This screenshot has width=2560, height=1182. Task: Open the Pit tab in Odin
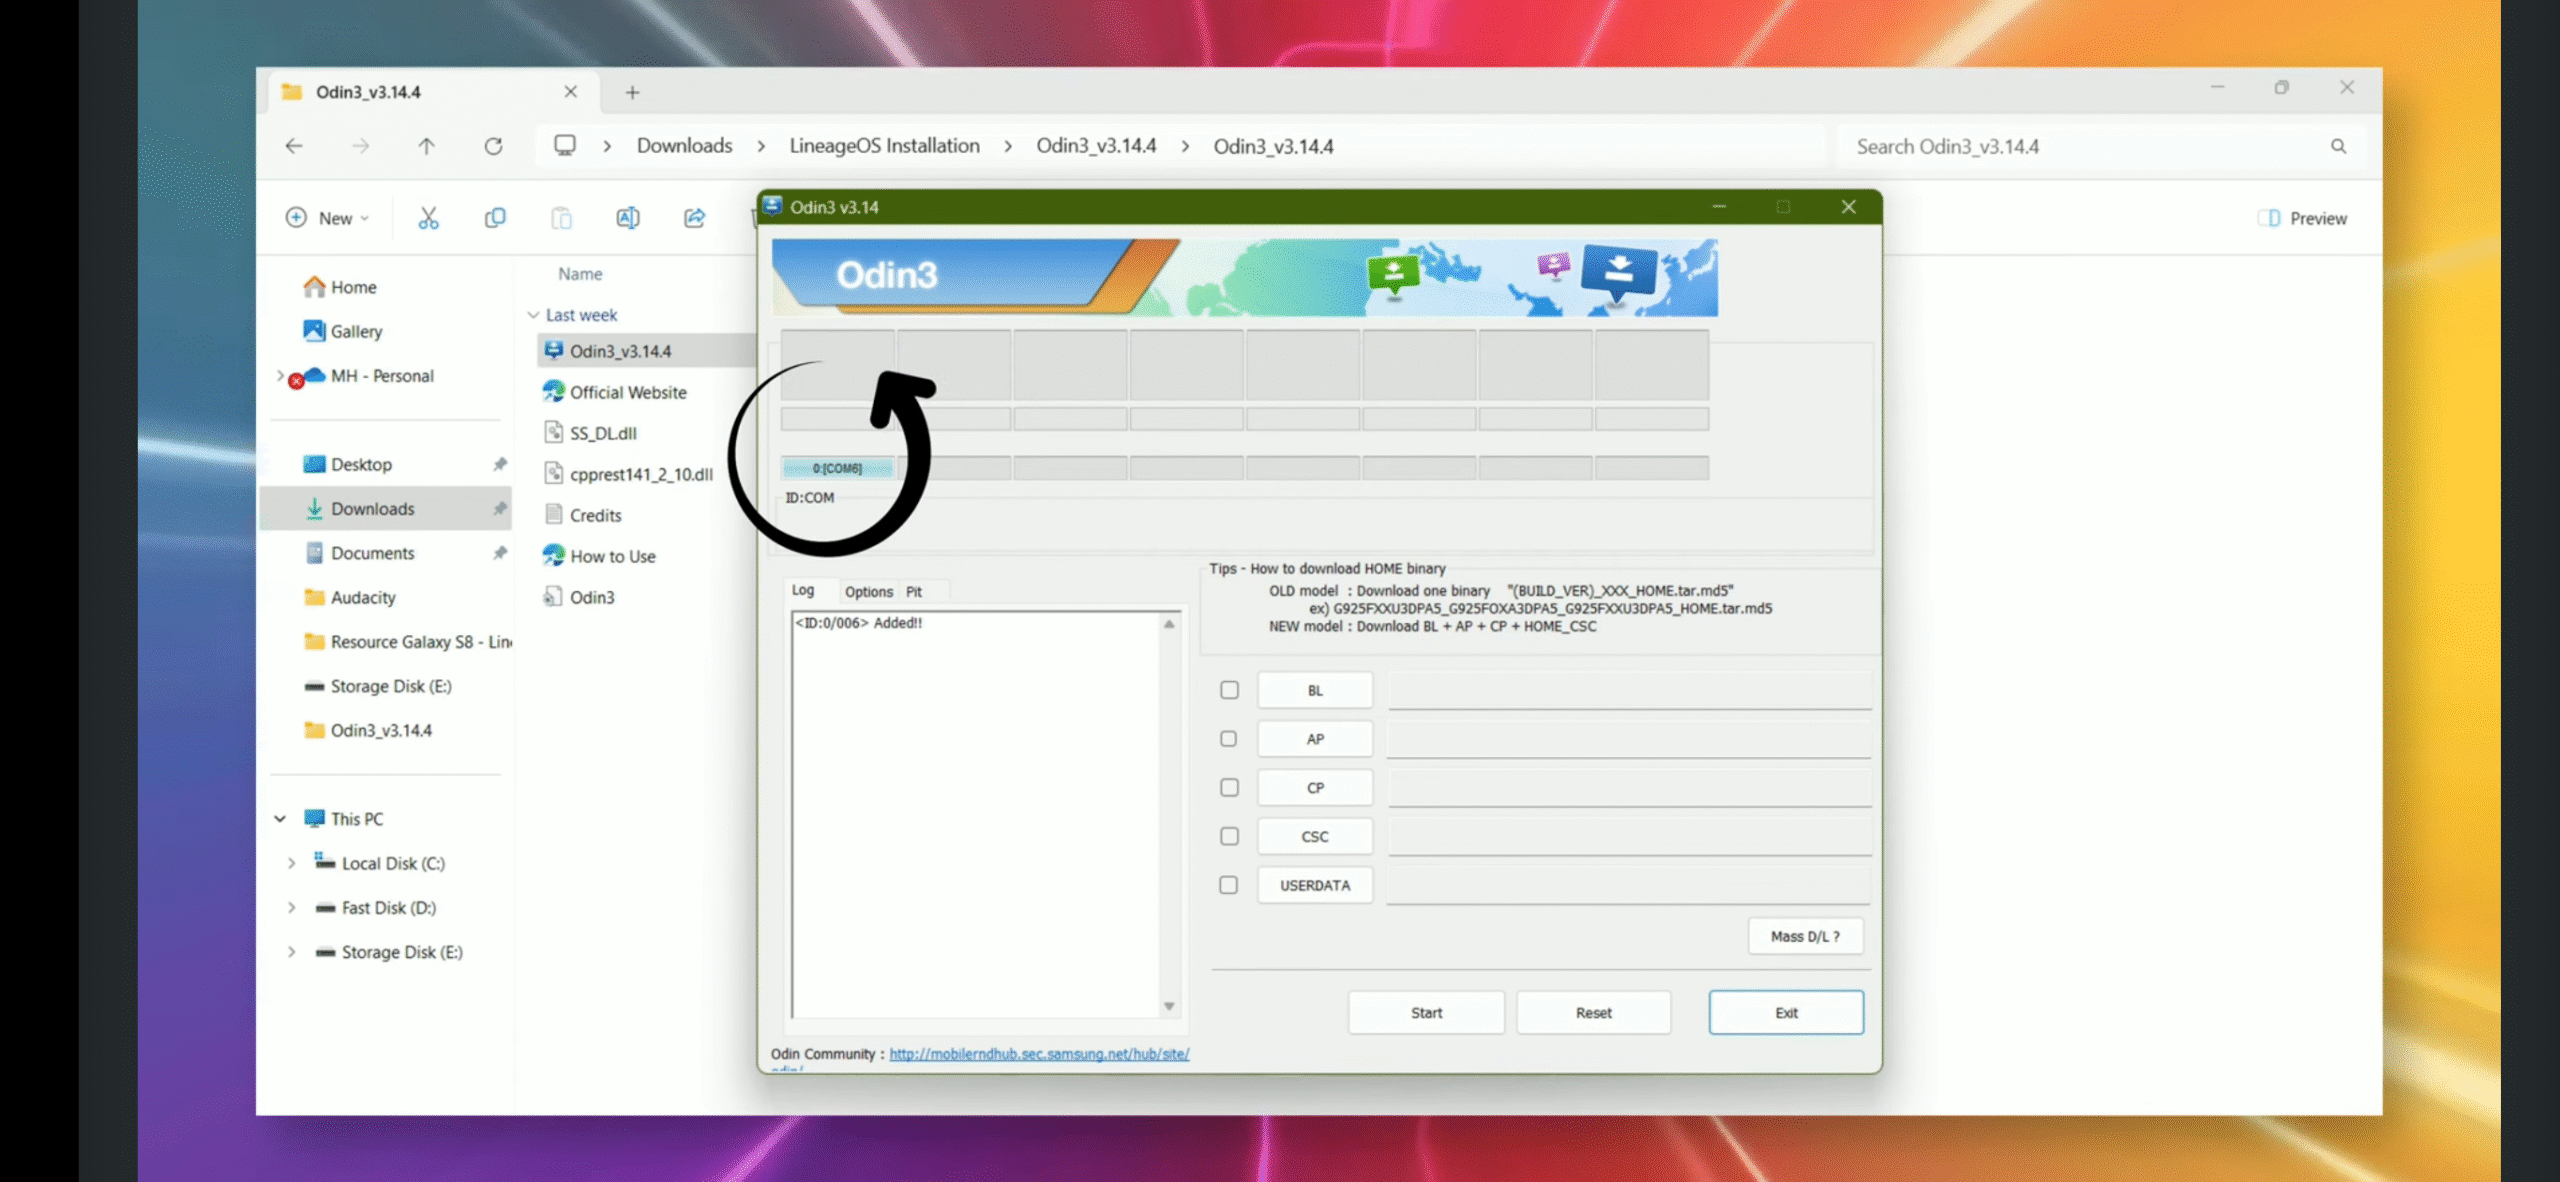[914, 592]
